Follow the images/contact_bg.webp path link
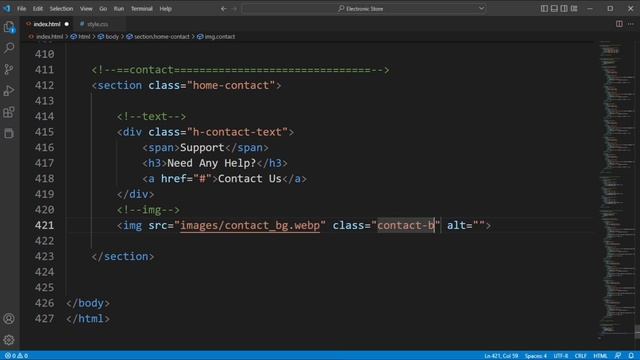640x360 pixels. tap(250, 225)
